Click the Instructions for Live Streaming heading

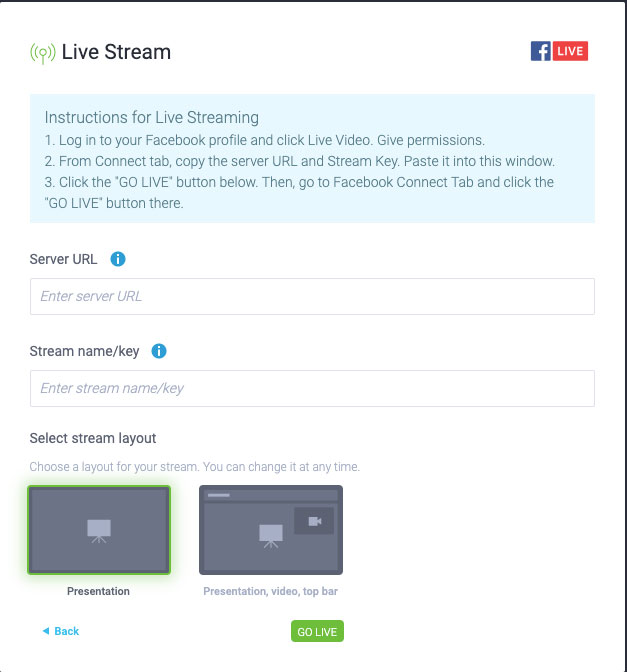(x=152, y=117)
